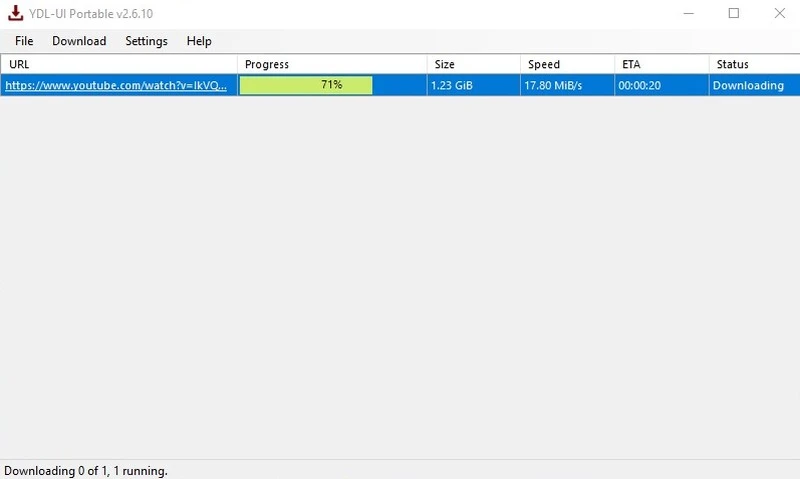Sort downloads by Speed column header
Screen dimensions: 800x479
[567, 64]
